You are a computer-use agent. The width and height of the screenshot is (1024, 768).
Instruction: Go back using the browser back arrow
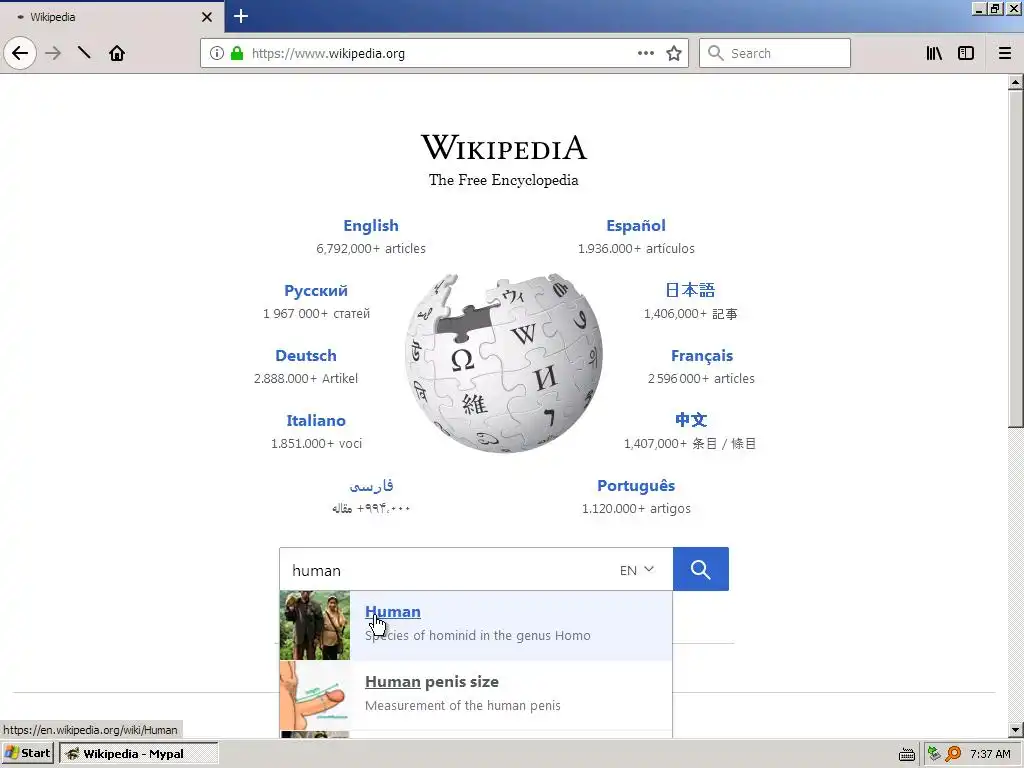click(x=20, y=53)
